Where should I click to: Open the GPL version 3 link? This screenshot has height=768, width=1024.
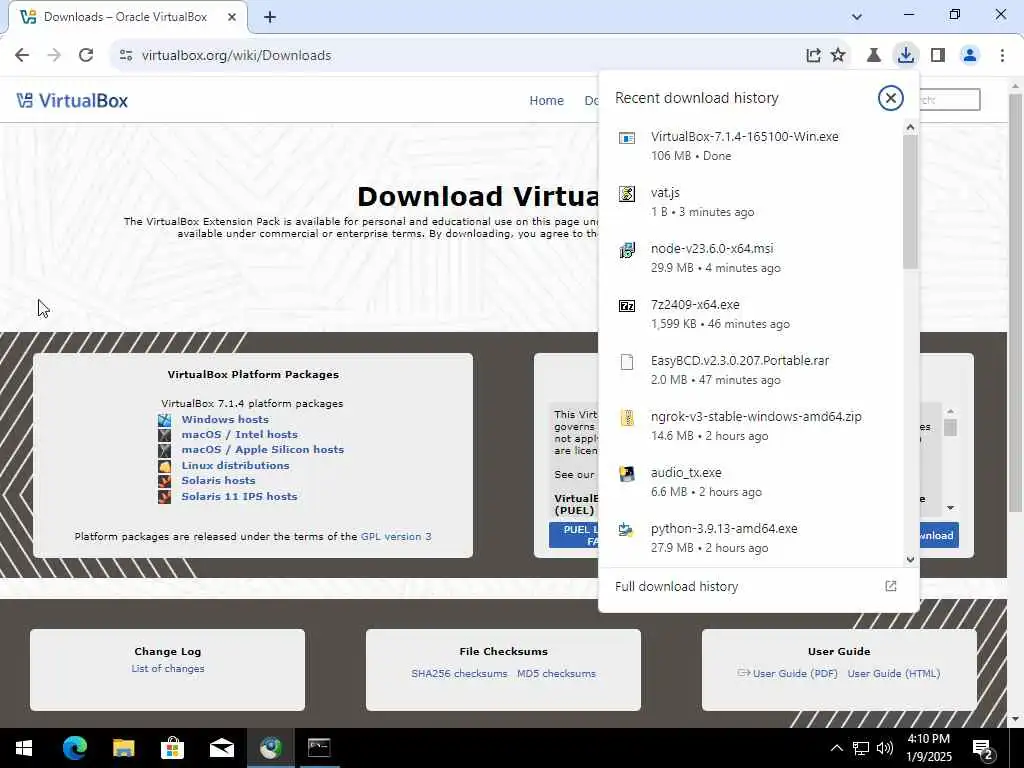(x=396, y=536)
